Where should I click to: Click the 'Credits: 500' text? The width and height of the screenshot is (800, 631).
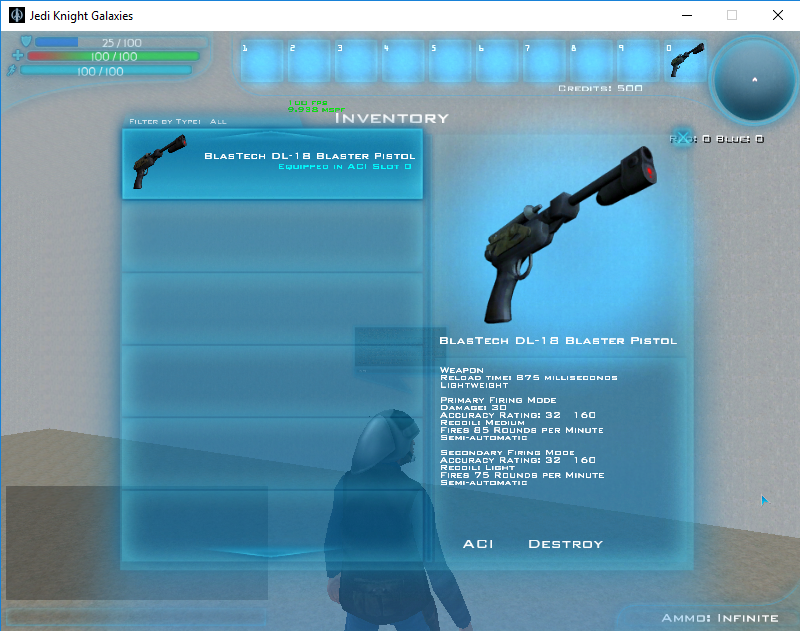click(x=600, y=88)
